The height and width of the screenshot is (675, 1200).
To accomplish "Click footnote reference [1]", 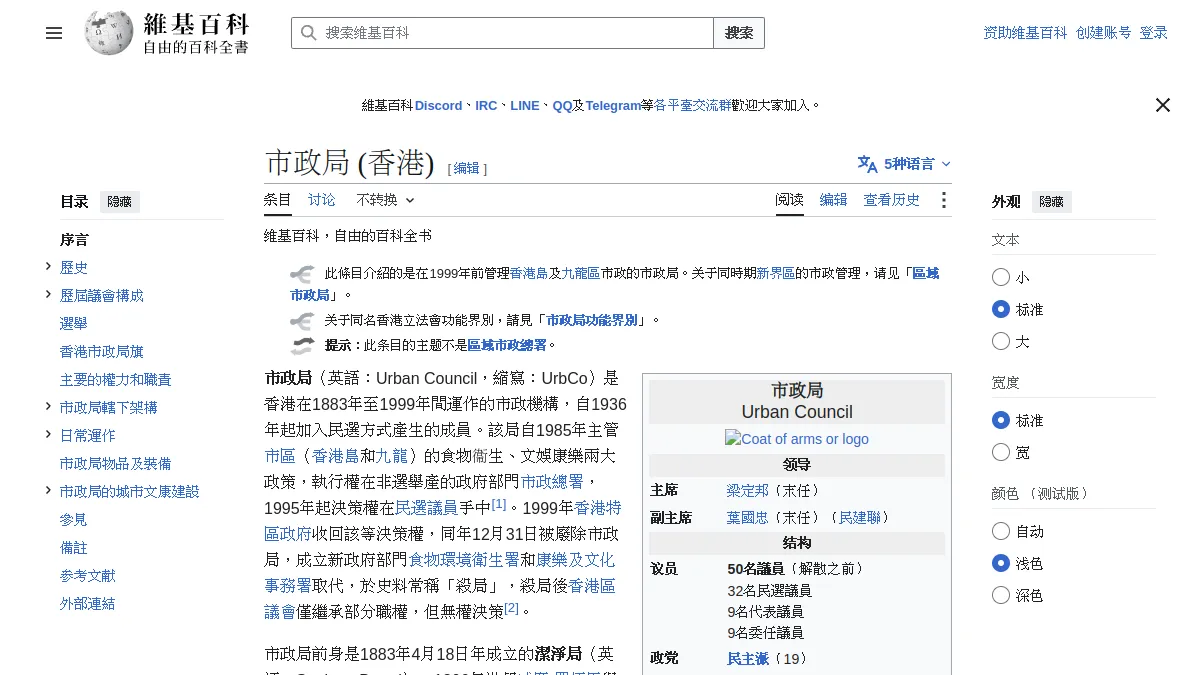I will tap(499, 504).
